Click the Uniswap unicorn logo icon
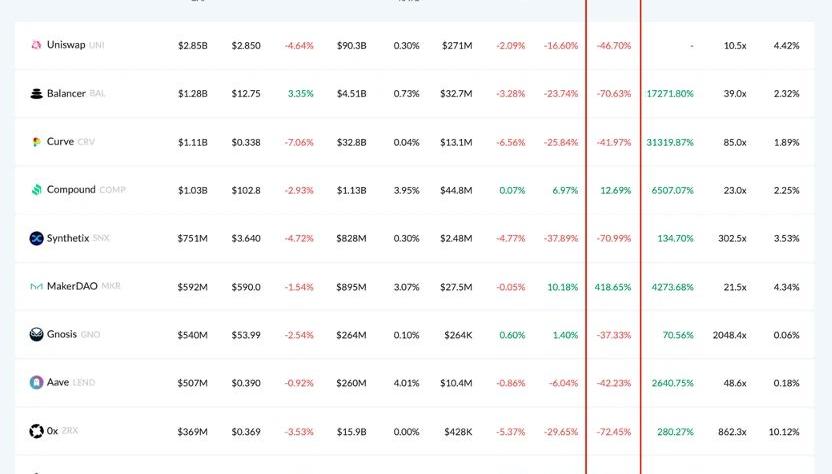 click(36, 45)
